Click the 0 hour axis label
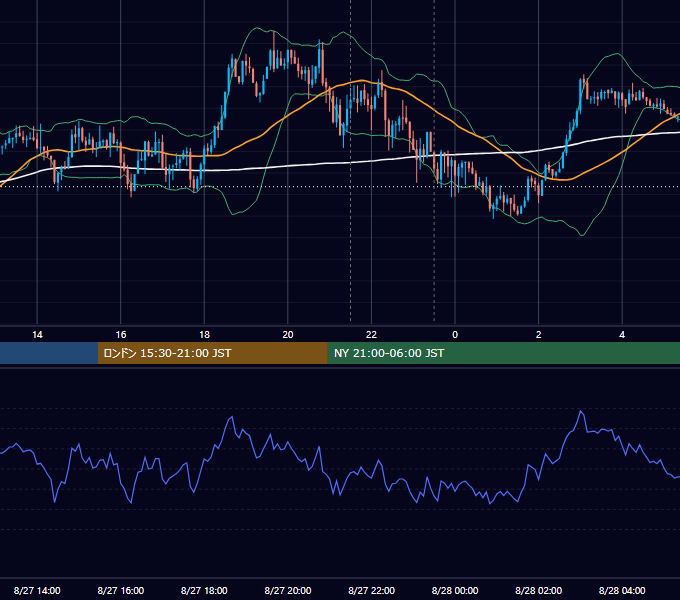Screen dimensions: 680x600 (455, 335)
